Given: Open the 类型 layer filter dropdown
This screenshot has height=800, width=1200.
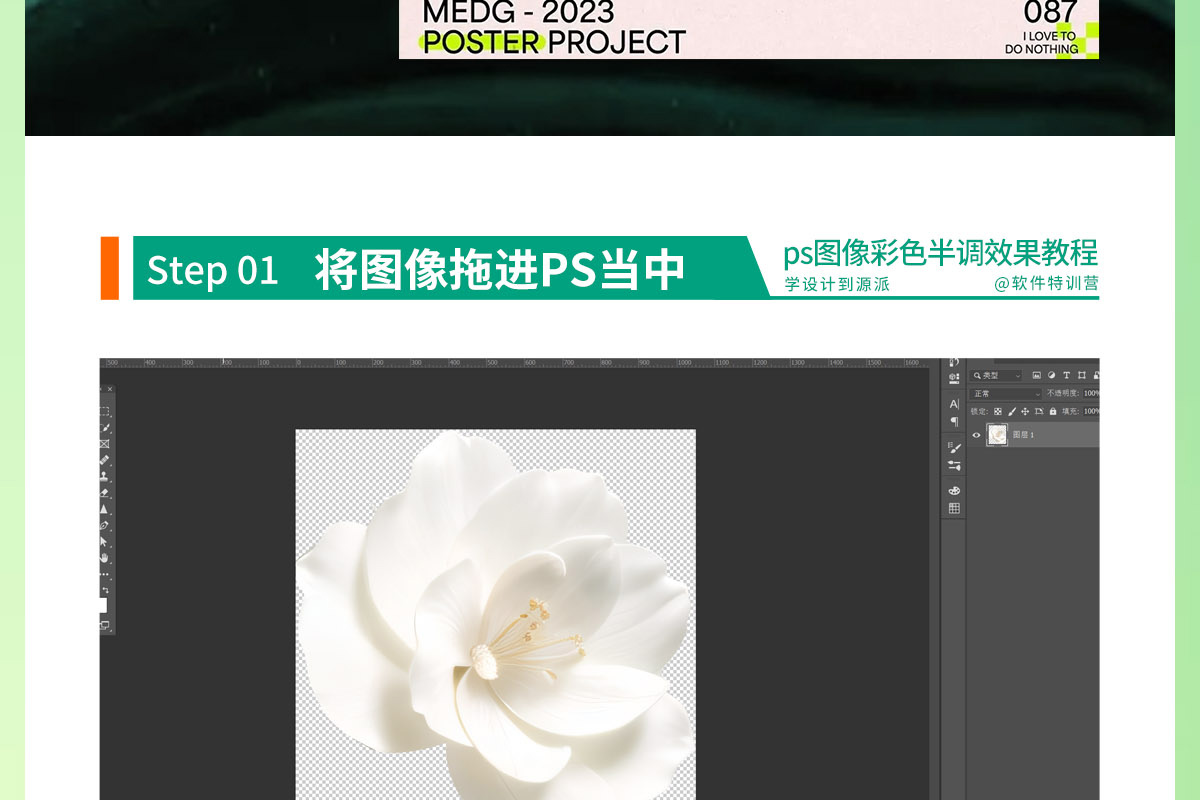Looking at the screenshot, I should (997, 376).
